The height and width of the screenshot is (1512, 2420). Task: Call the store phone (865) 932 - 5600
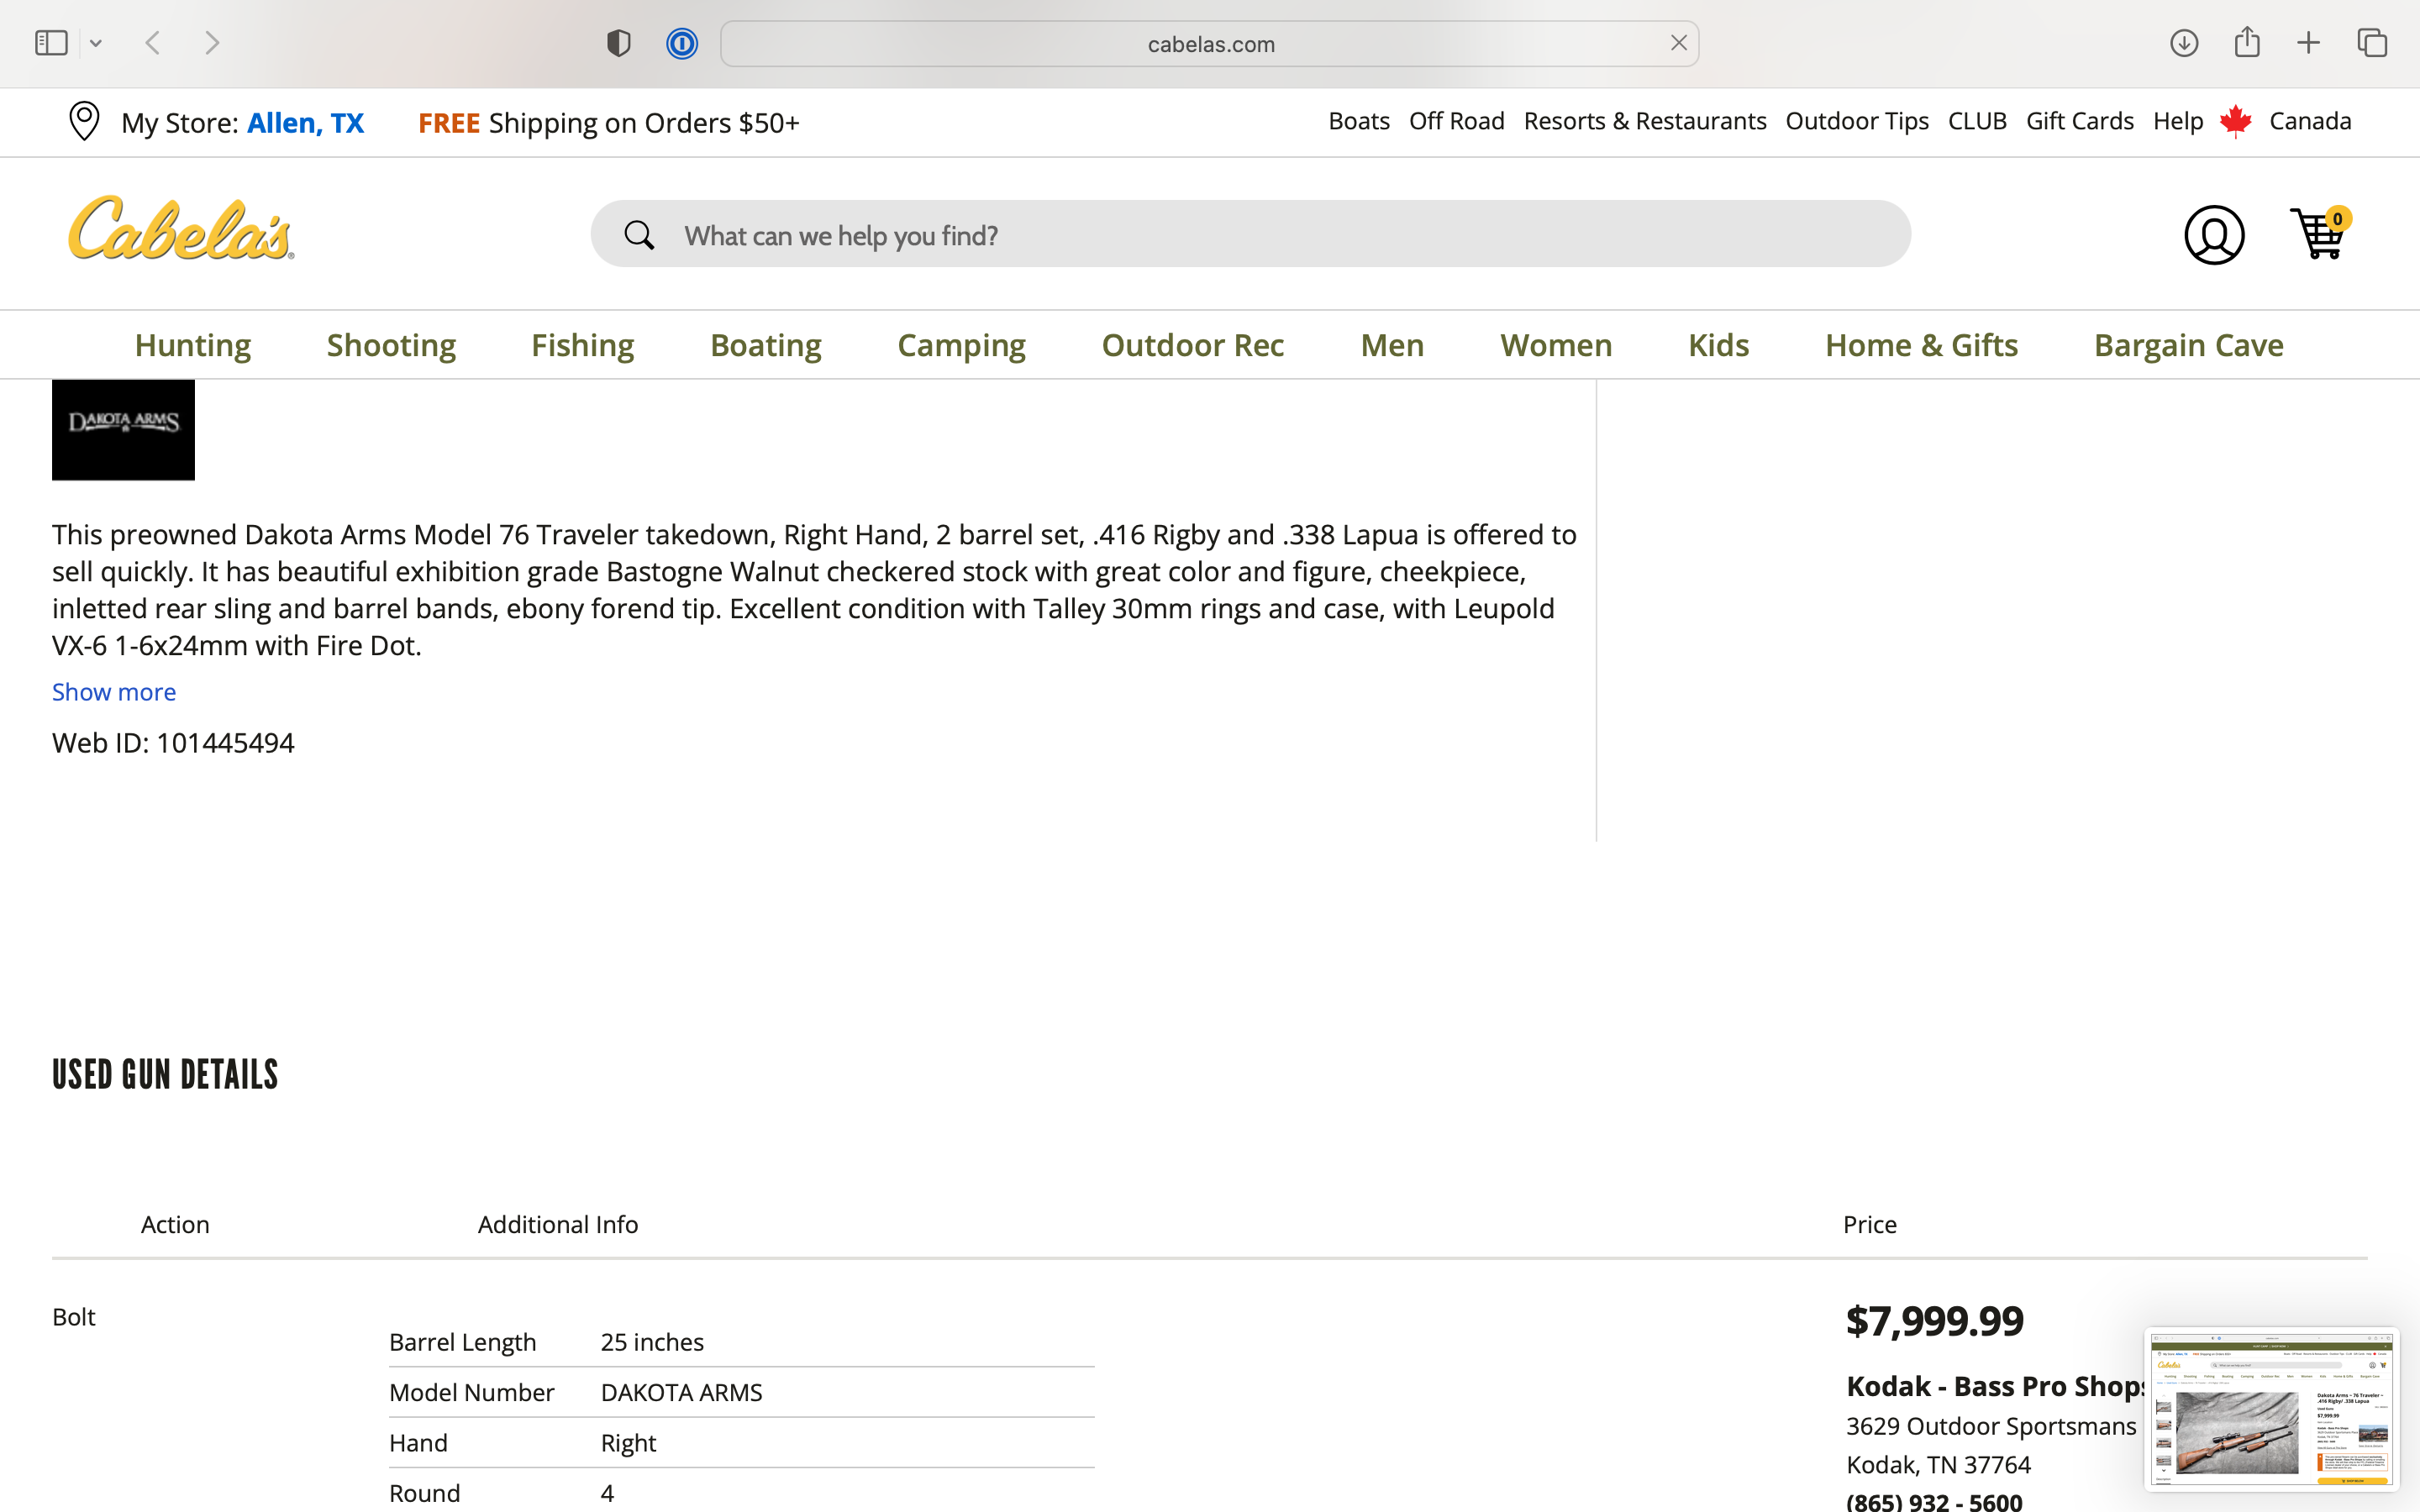click(1934, 1500)
